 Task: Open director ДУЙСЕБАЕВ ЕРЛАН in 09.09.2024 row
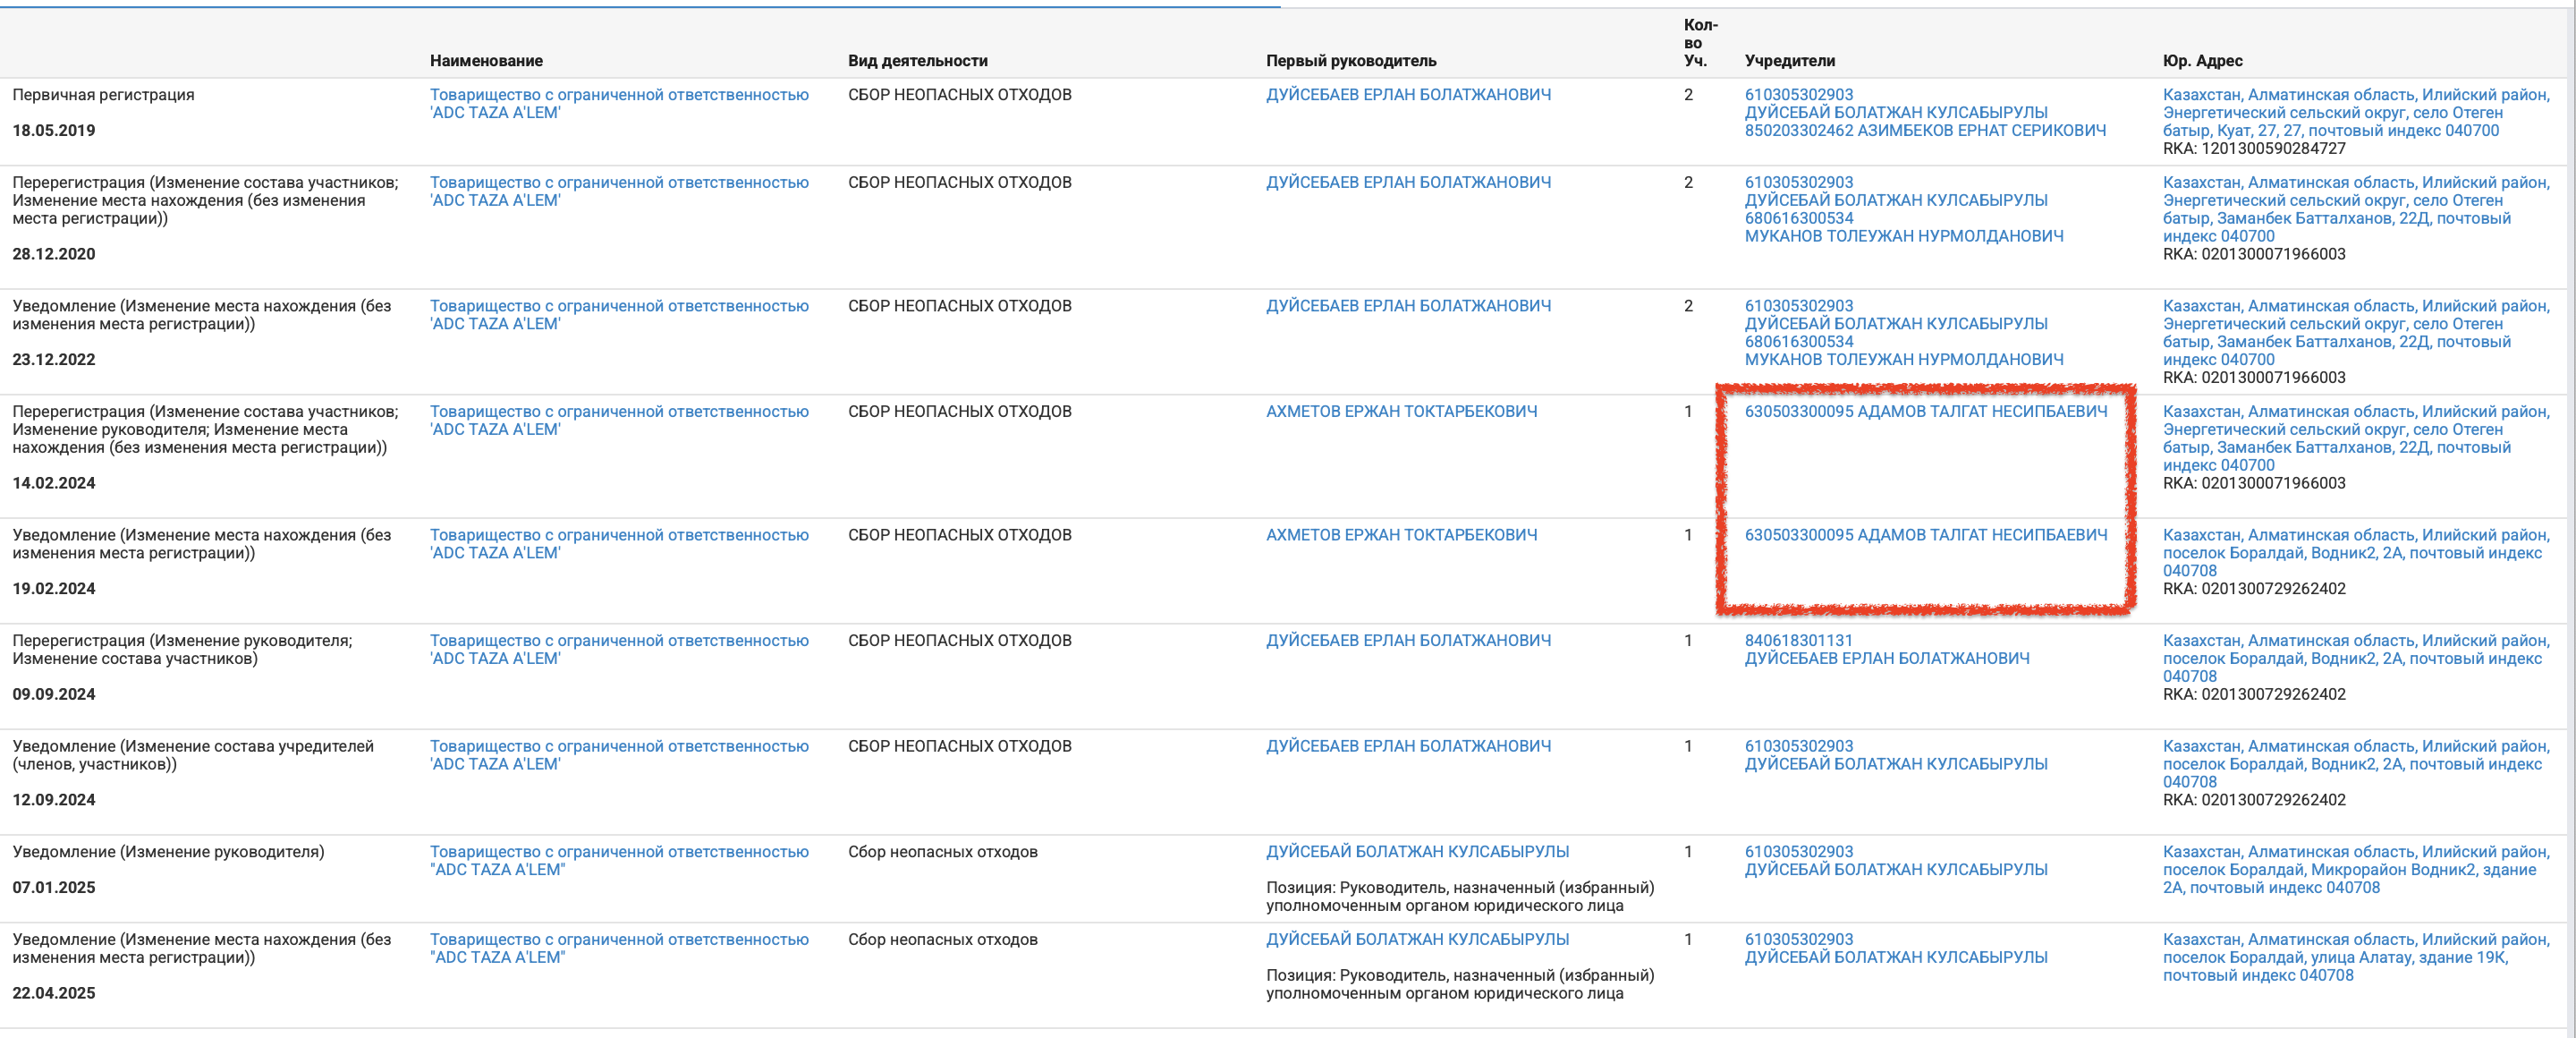point(1408,640)
